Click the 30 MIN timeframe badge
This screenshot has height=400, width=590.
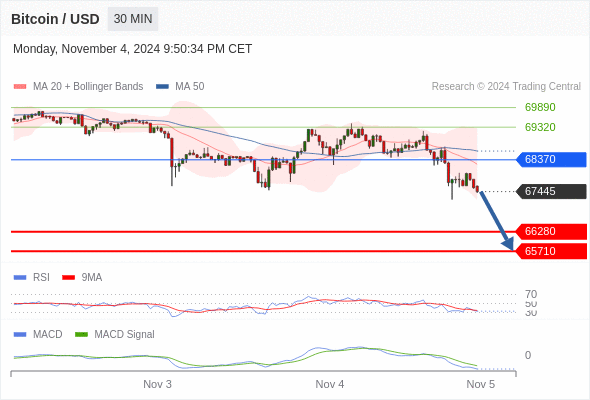pyautogui.click(x=133, y=19)
